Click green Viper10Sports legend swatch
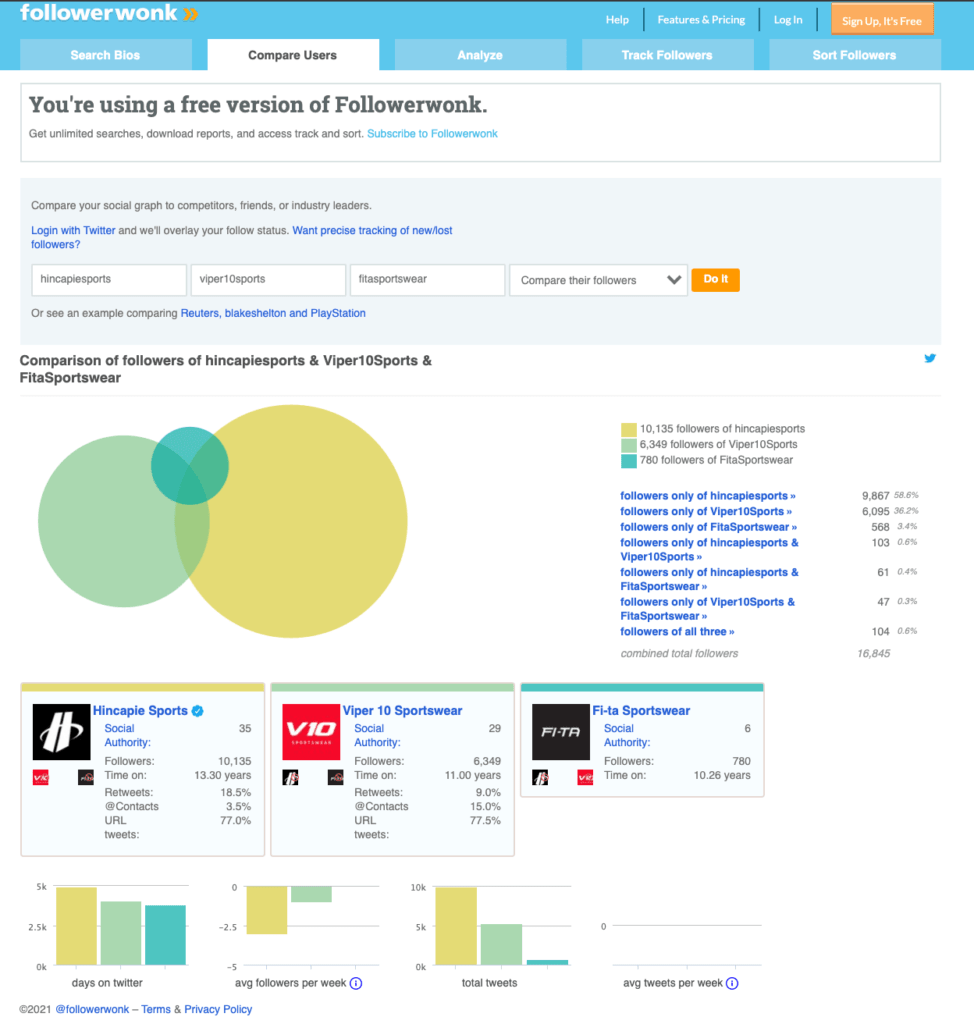The height and width of the screenshot is (1024, 974). pyautogui.click(x=628, y=445)
